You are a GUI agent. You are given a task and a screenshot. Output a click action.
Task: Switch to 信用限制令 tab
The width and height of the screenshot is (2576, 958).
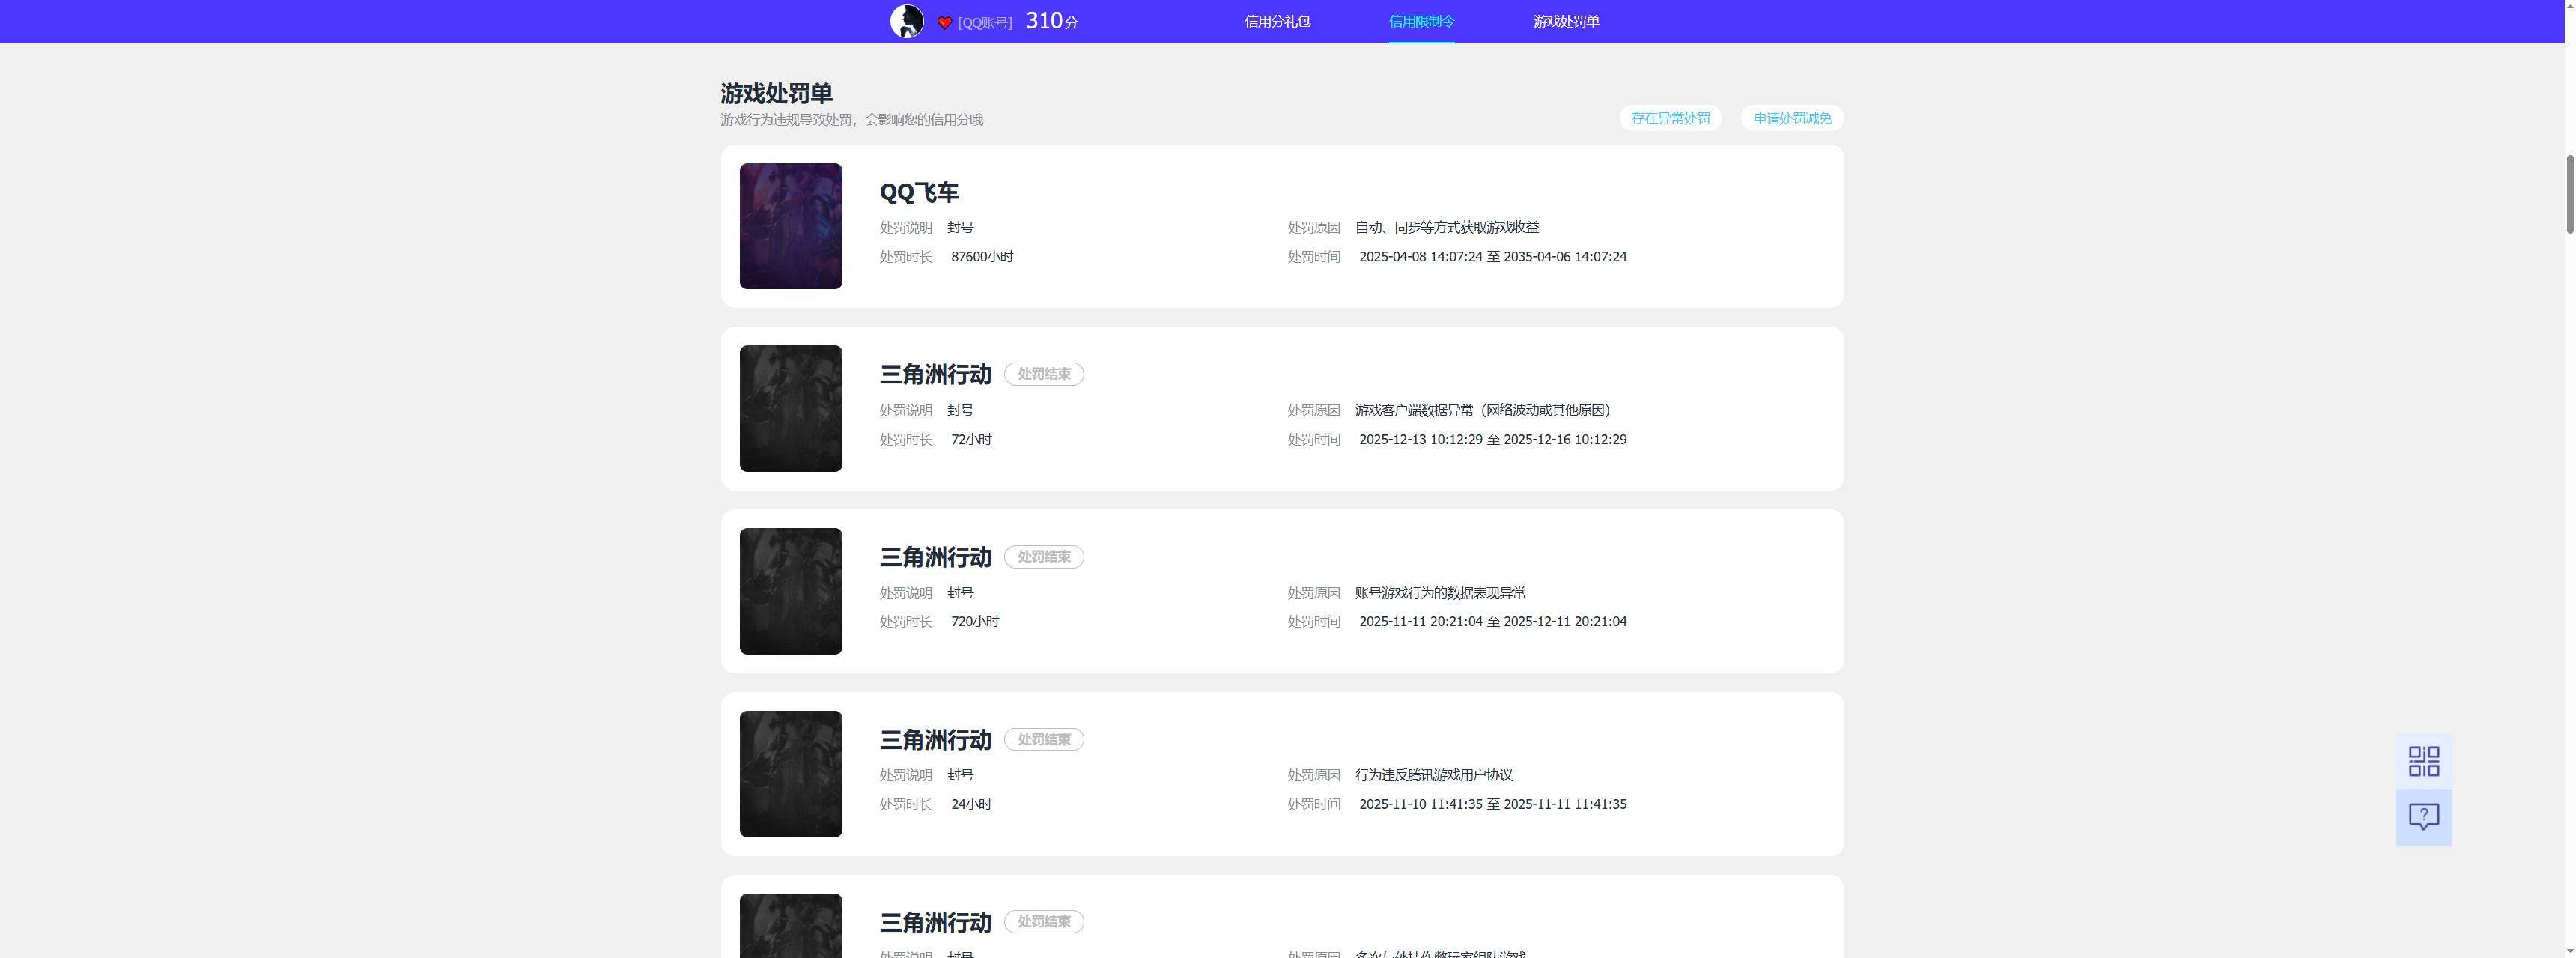point(1421,21)
